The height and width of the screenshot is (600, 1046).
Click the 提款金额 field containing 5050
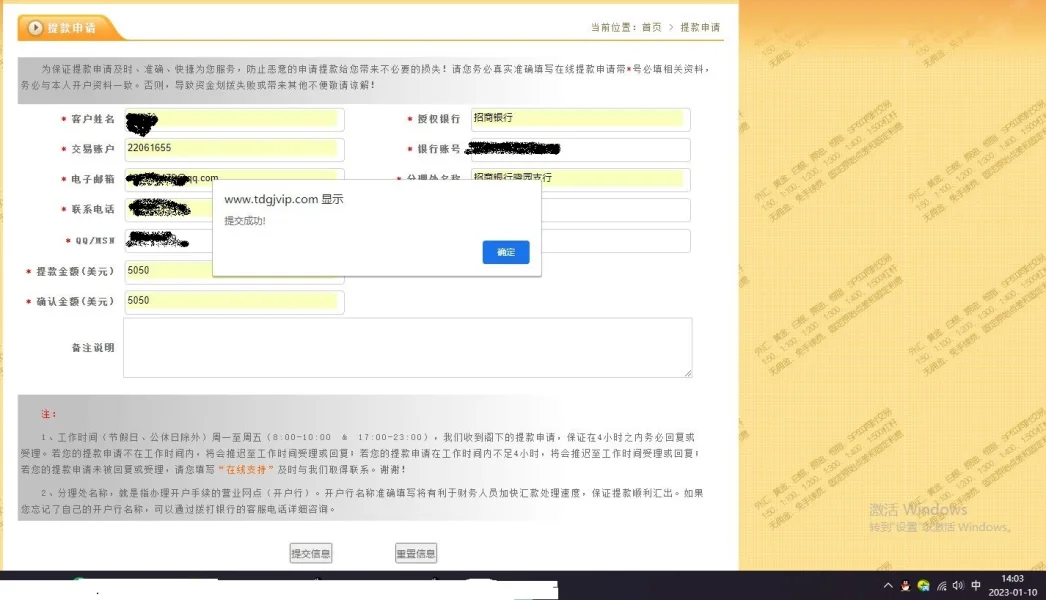pyautogui.click(x=232, y=270)
